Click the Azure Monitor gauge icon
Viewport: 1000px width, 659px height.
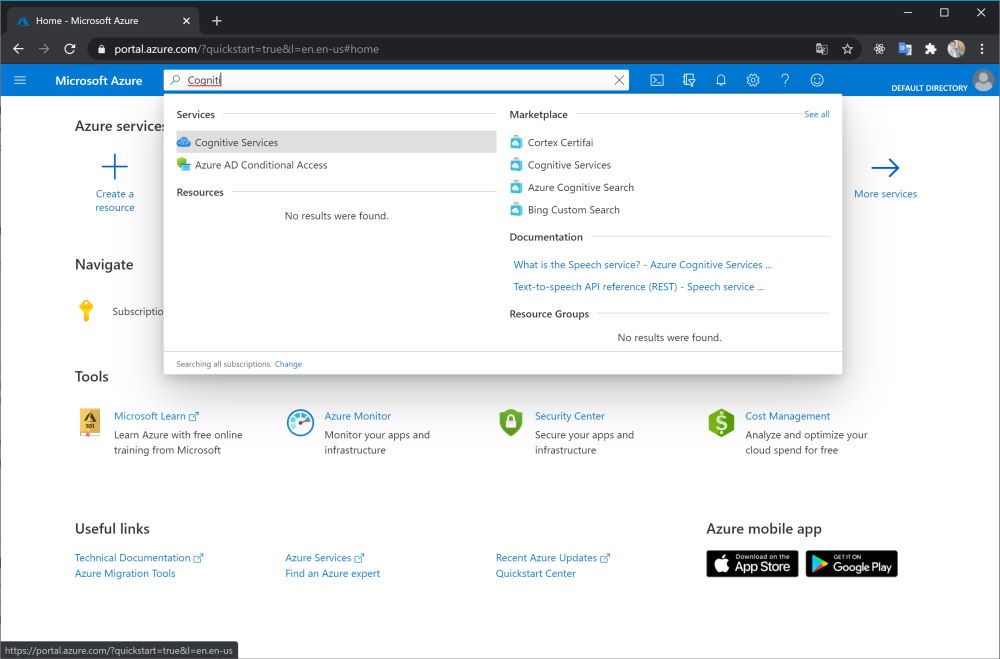click(300, 423)
